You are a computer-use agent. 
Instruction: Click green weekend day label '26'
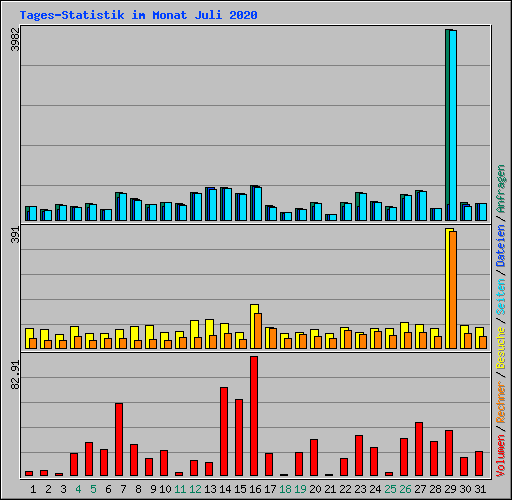405,489
